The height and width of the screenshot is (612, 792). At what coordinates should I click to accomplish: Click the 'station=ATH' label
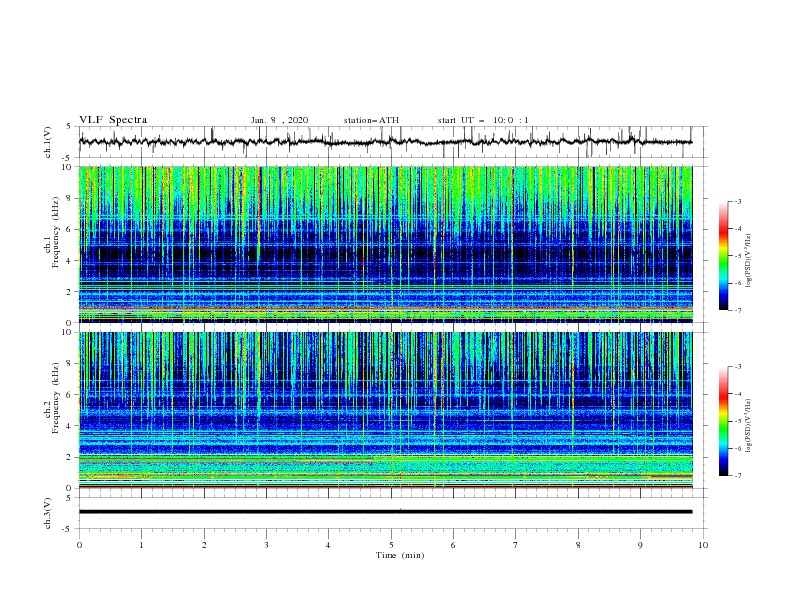click(x=371, y=120)
